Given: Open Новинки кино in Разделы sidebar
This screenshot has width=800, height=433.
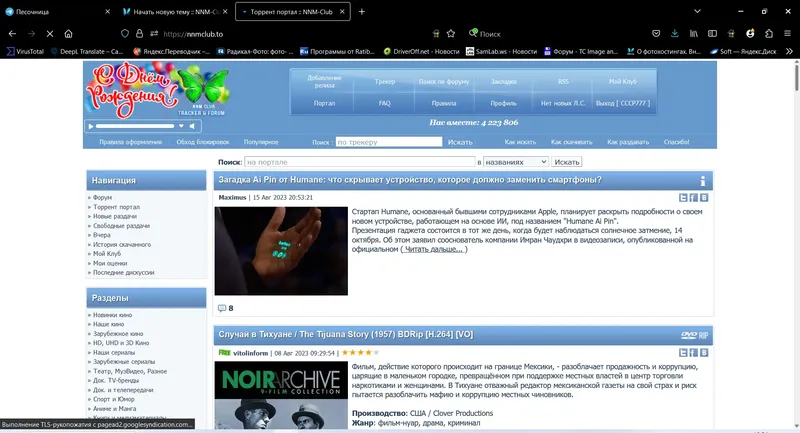Looking at the screenshot, I should coord(112,315).
